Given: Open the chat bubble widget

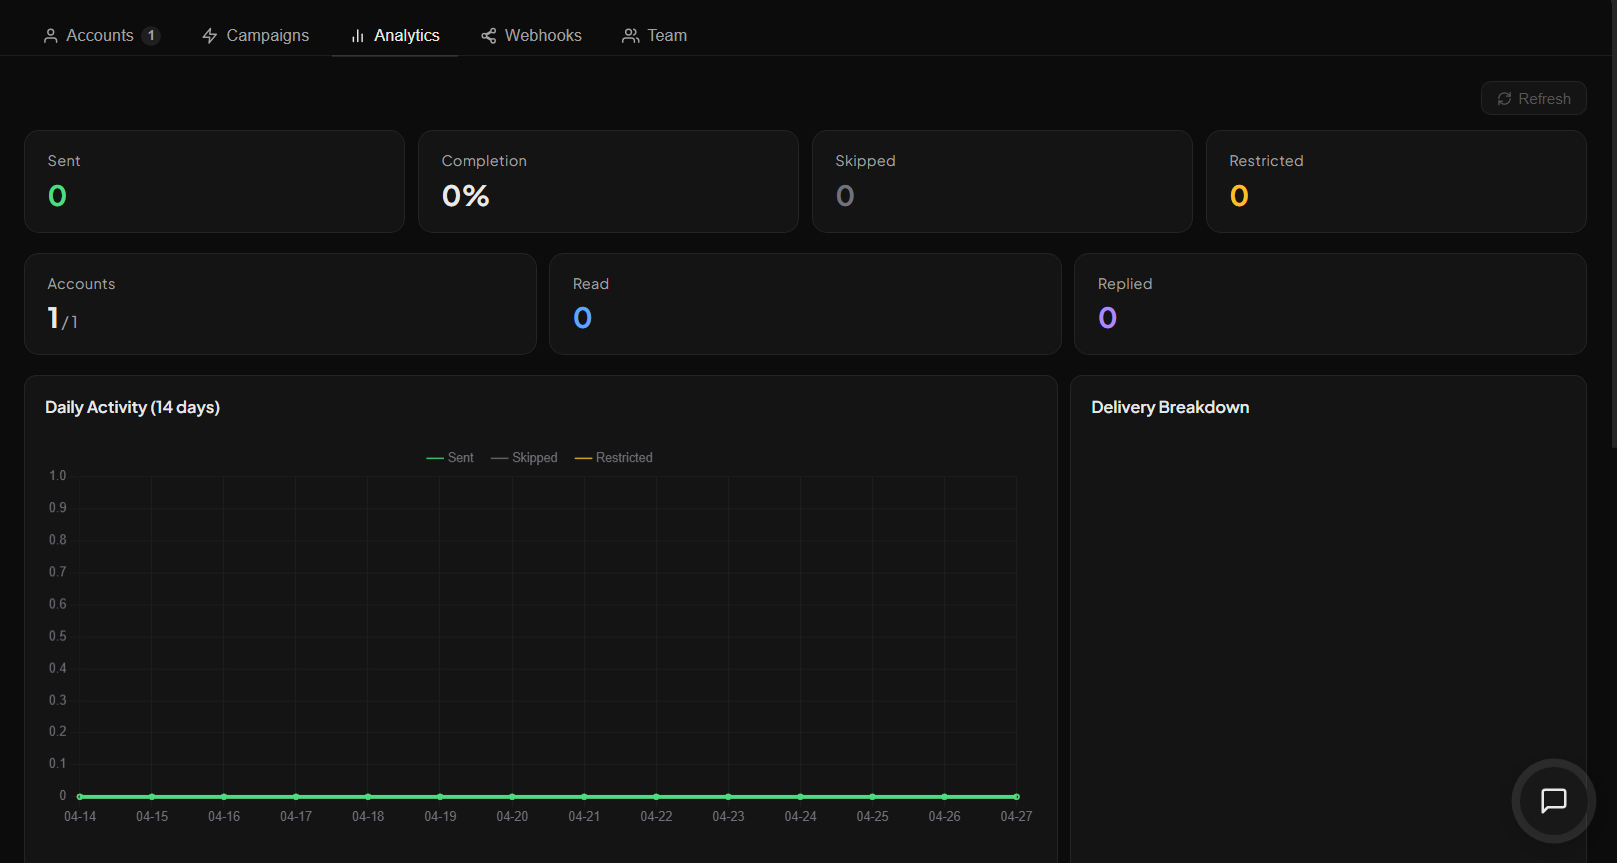Looking at the screenshot, I should (1553, 801).
